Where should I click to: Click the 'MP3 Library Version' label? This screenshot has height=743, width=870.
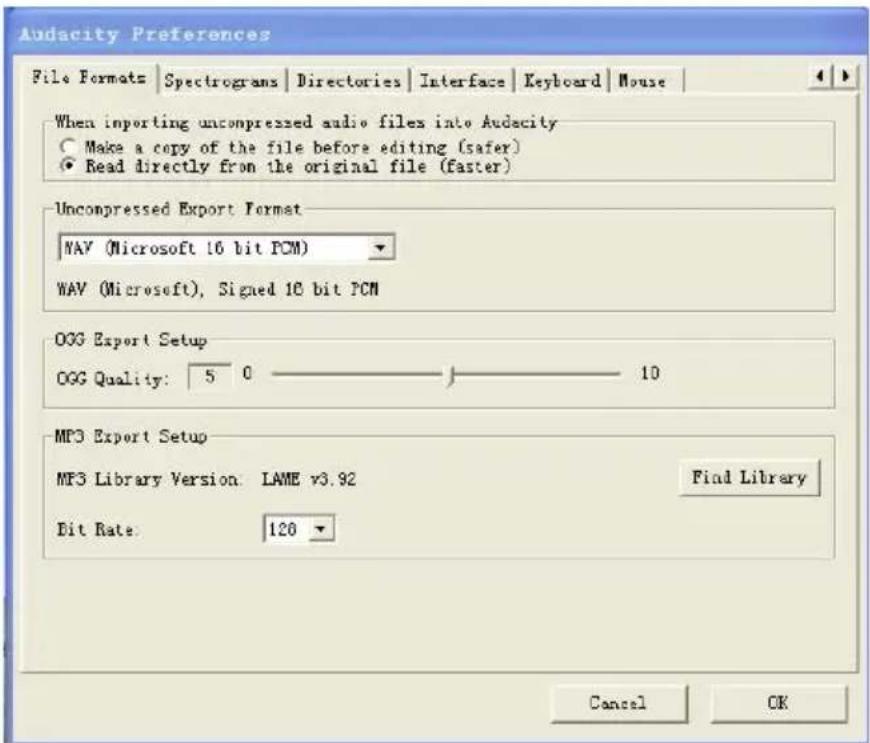coord(148,479)
